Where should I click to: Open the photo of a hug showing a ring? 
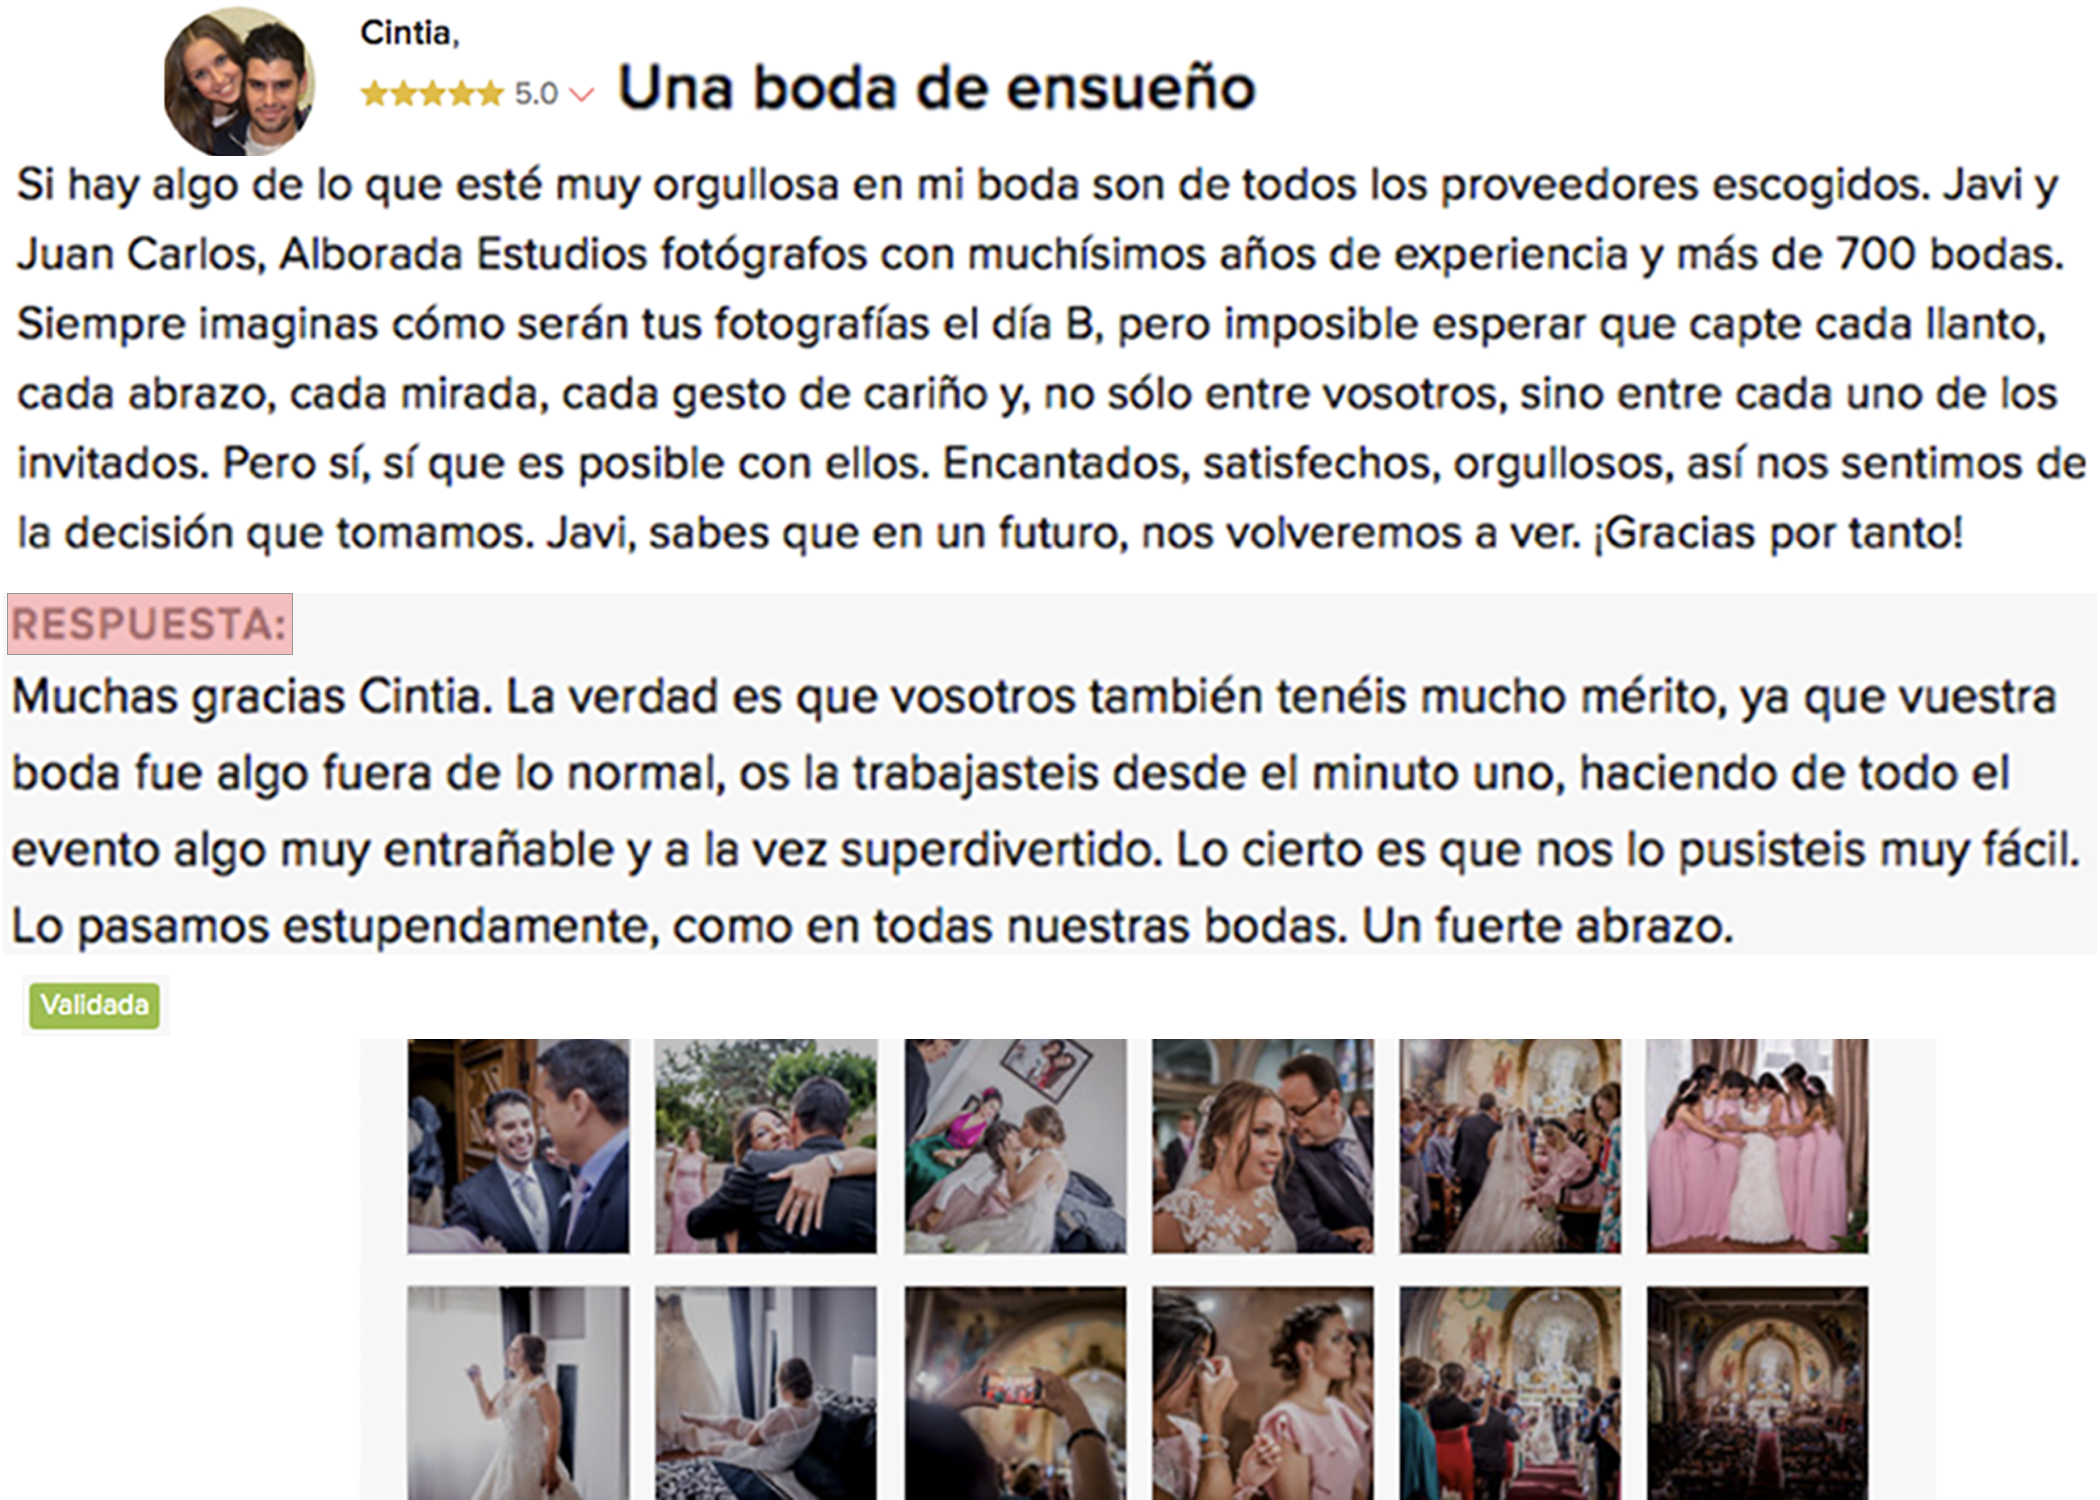click(x=766, y=1146)
